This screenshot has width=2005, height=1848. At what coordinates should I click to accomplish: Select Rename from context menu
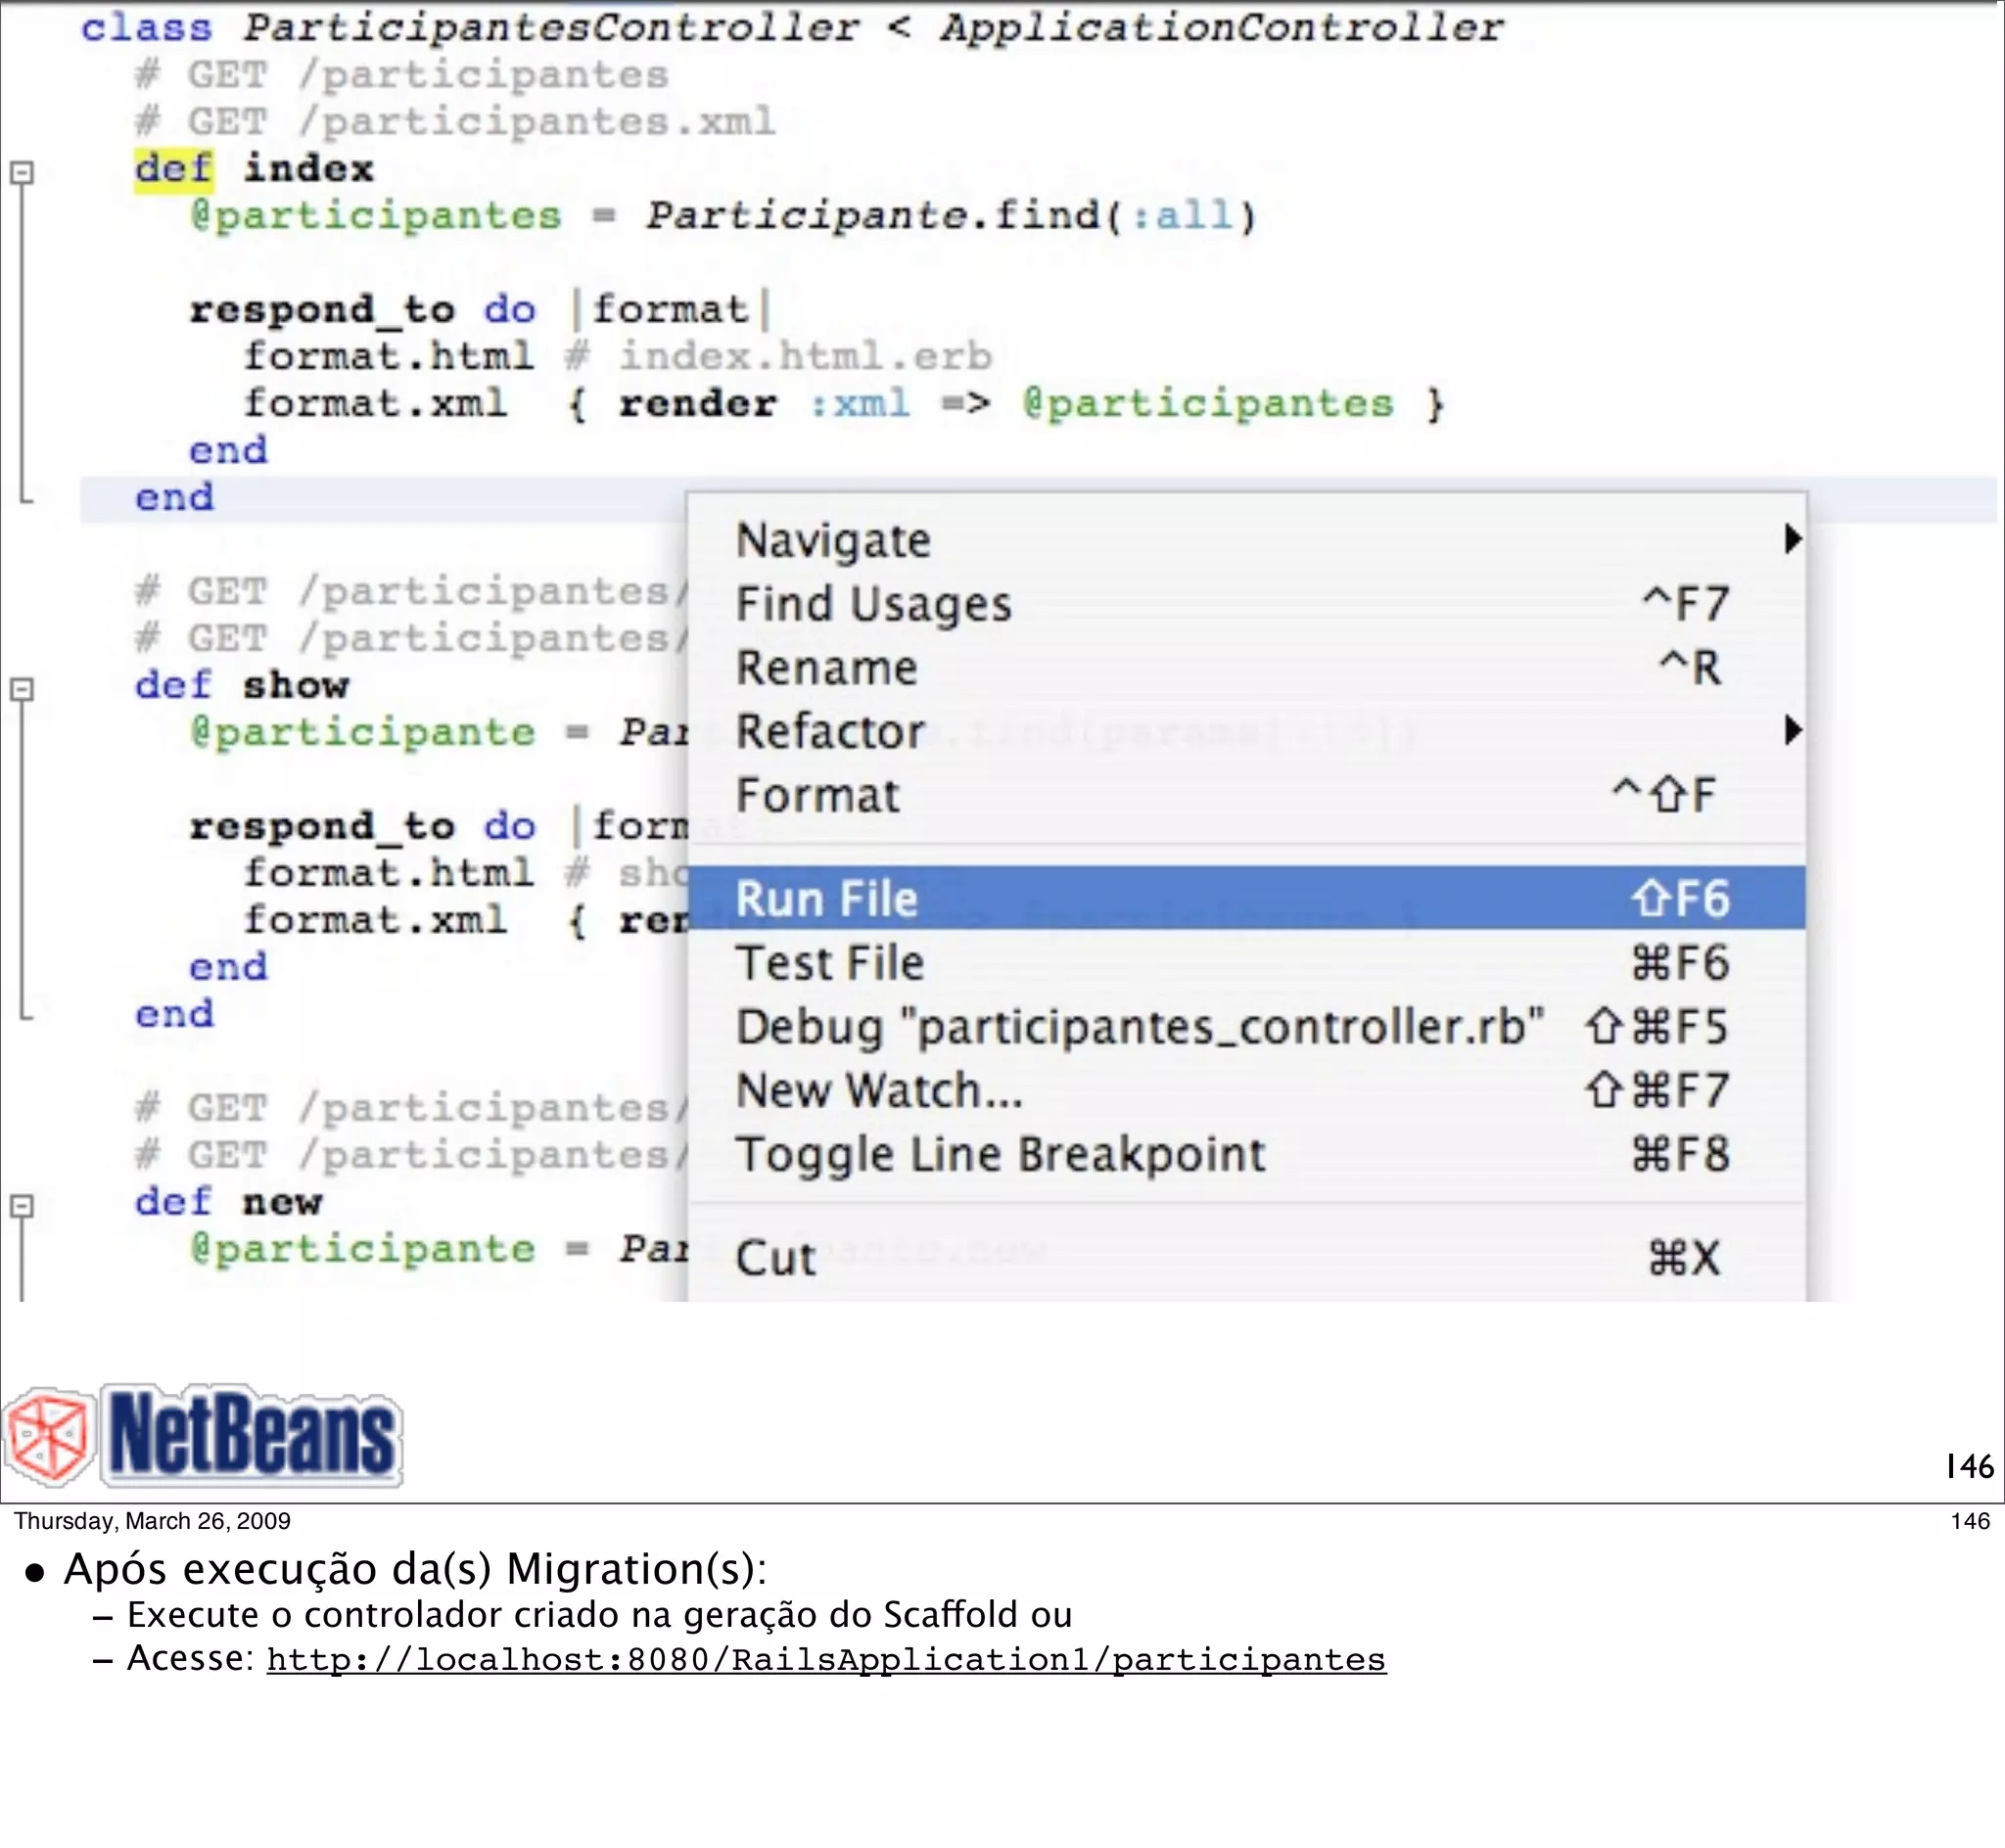[x=826, y=667]
